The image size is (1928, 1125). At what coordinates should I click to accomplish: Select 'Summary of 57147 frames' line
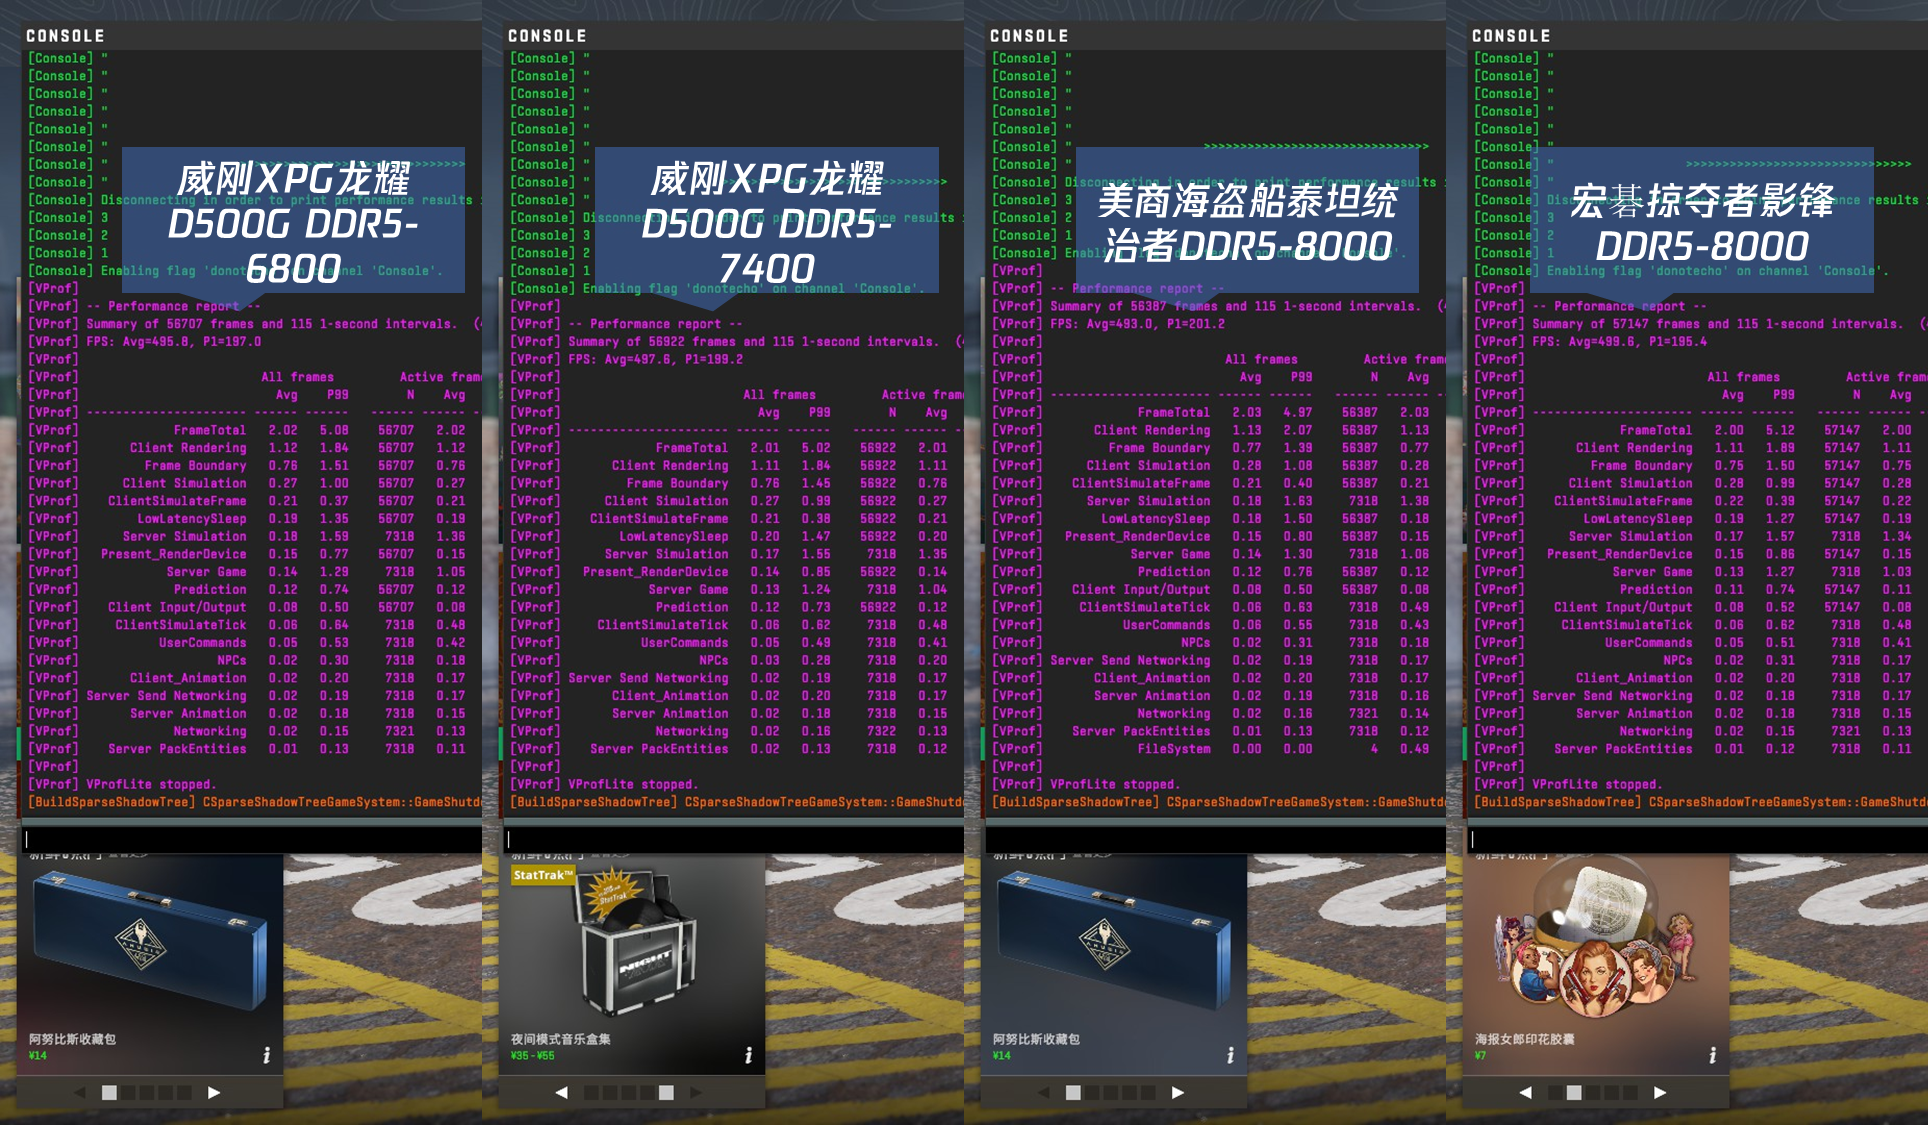[x=1701, y=324]
